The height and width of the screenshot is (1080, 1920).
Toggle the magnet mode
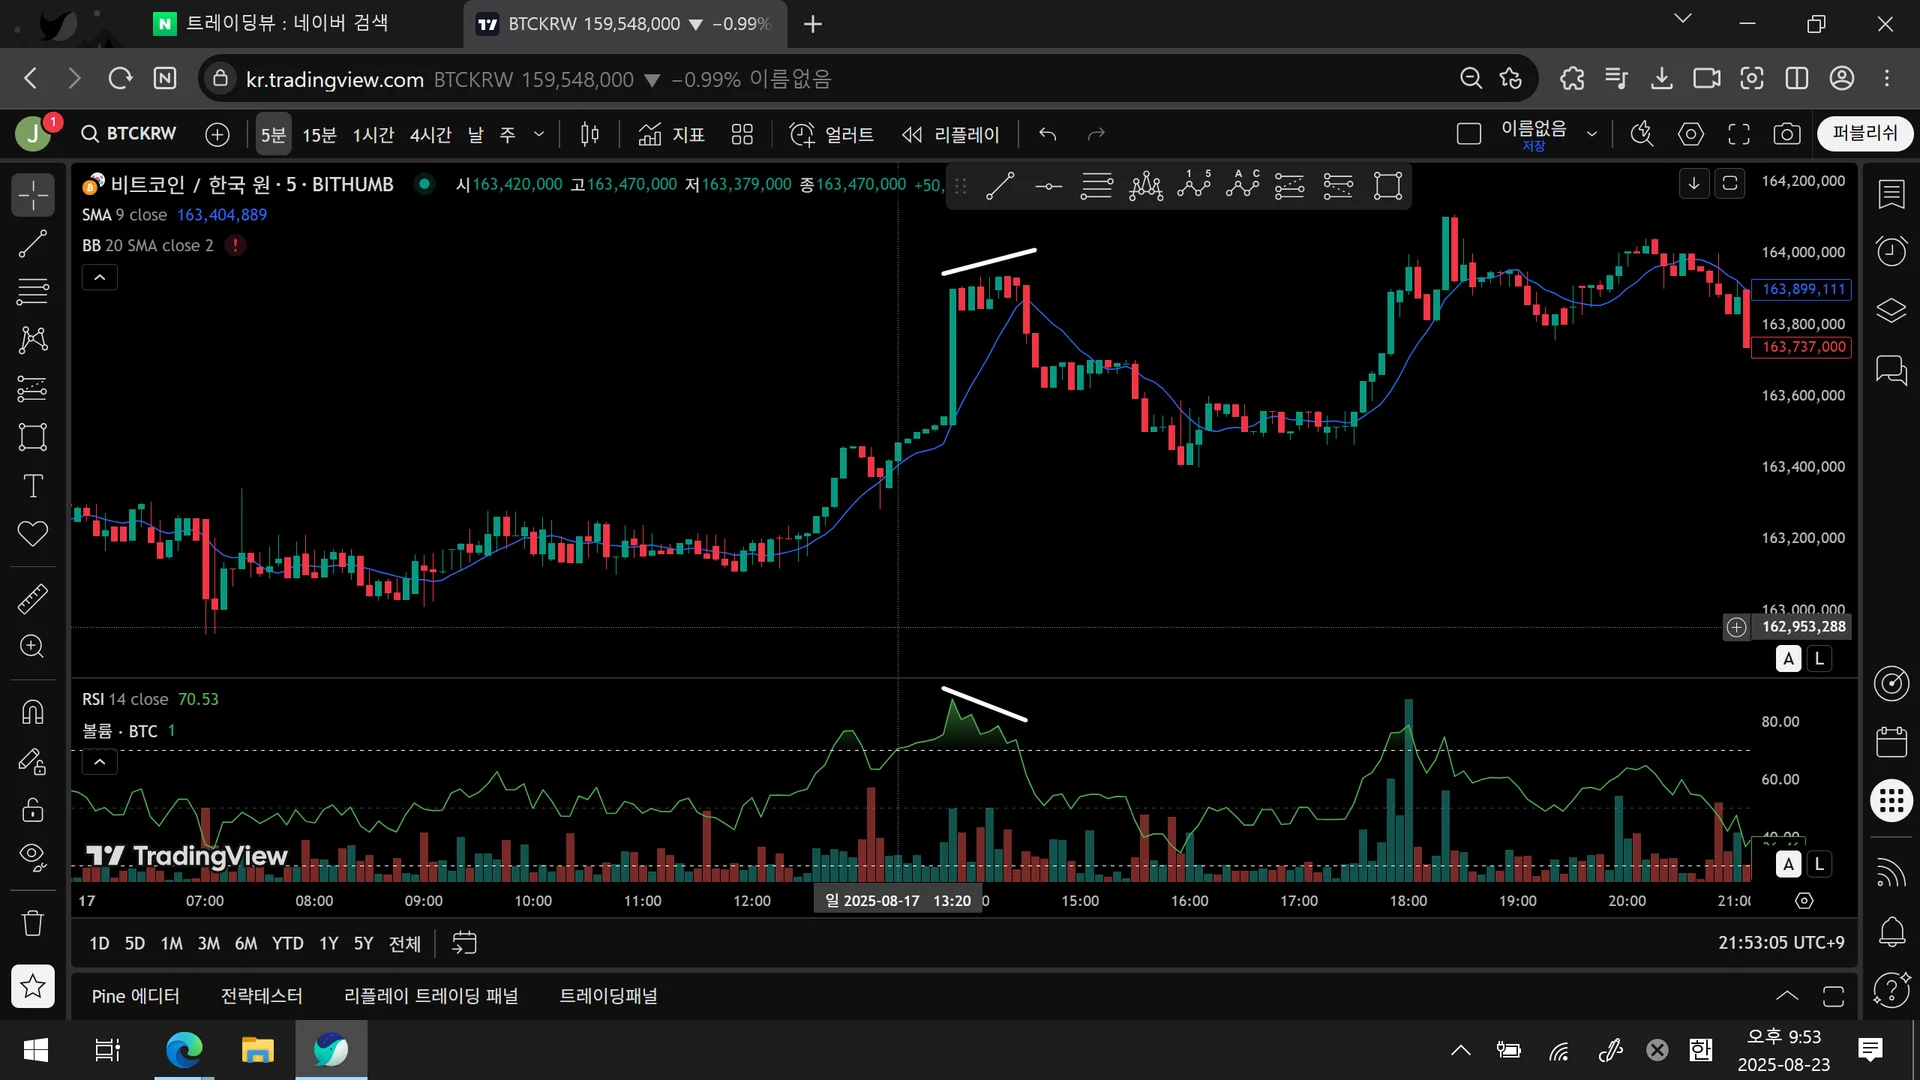(33, 712)
